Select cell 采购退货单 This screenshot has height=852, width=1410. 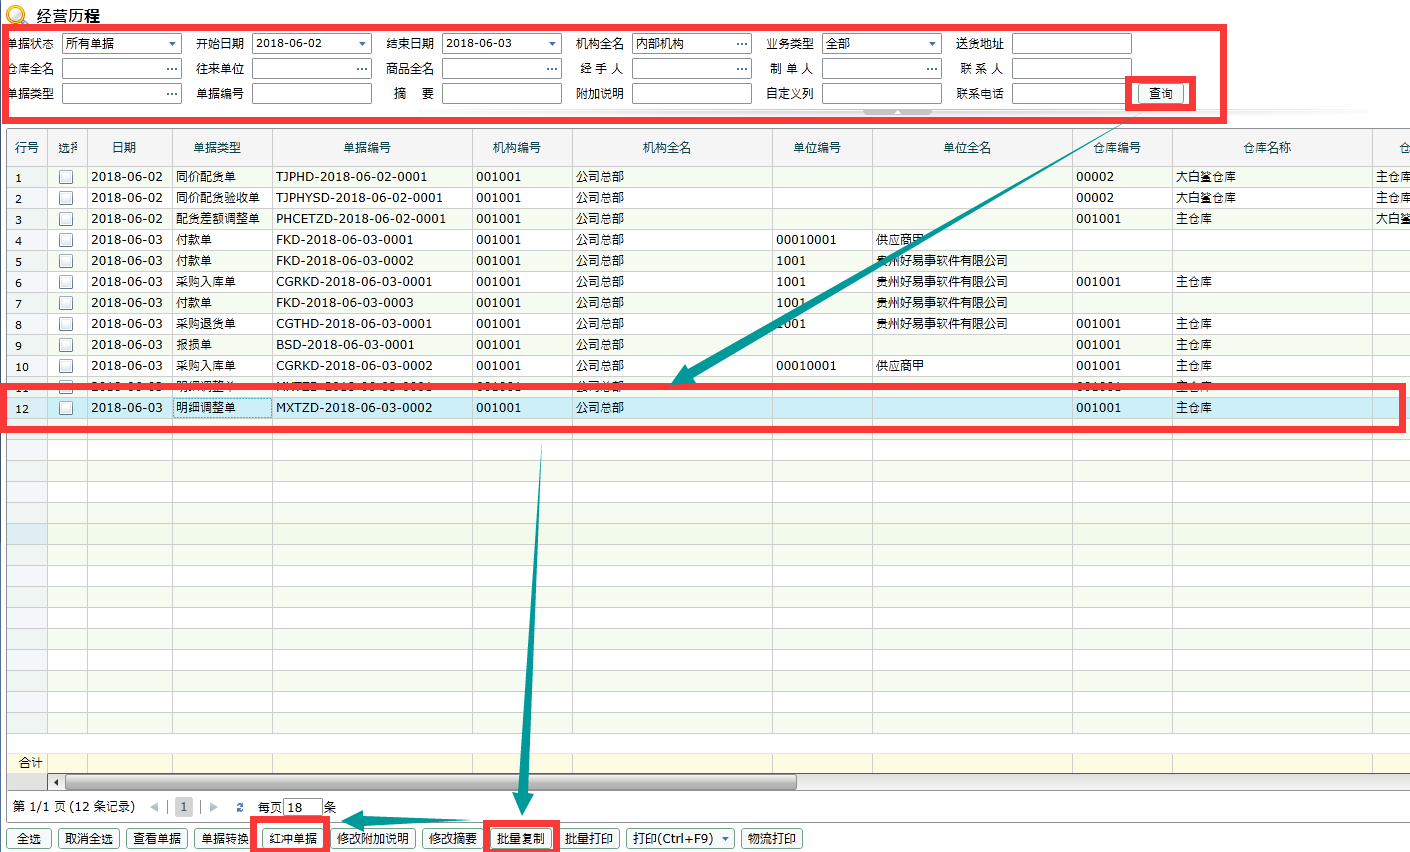tap(222, 324)
